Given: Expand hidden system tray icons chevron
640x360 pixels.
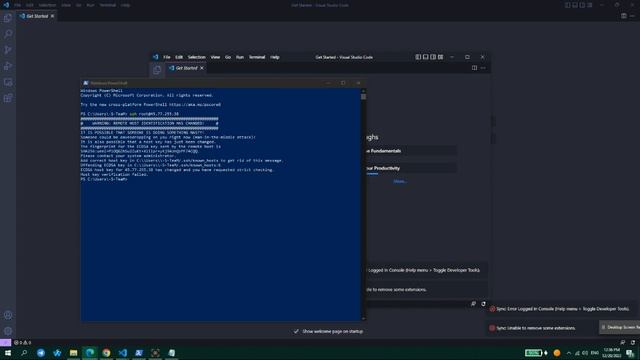Looking at the screenshot, I should pyautogui.click(x=569, y=353).
